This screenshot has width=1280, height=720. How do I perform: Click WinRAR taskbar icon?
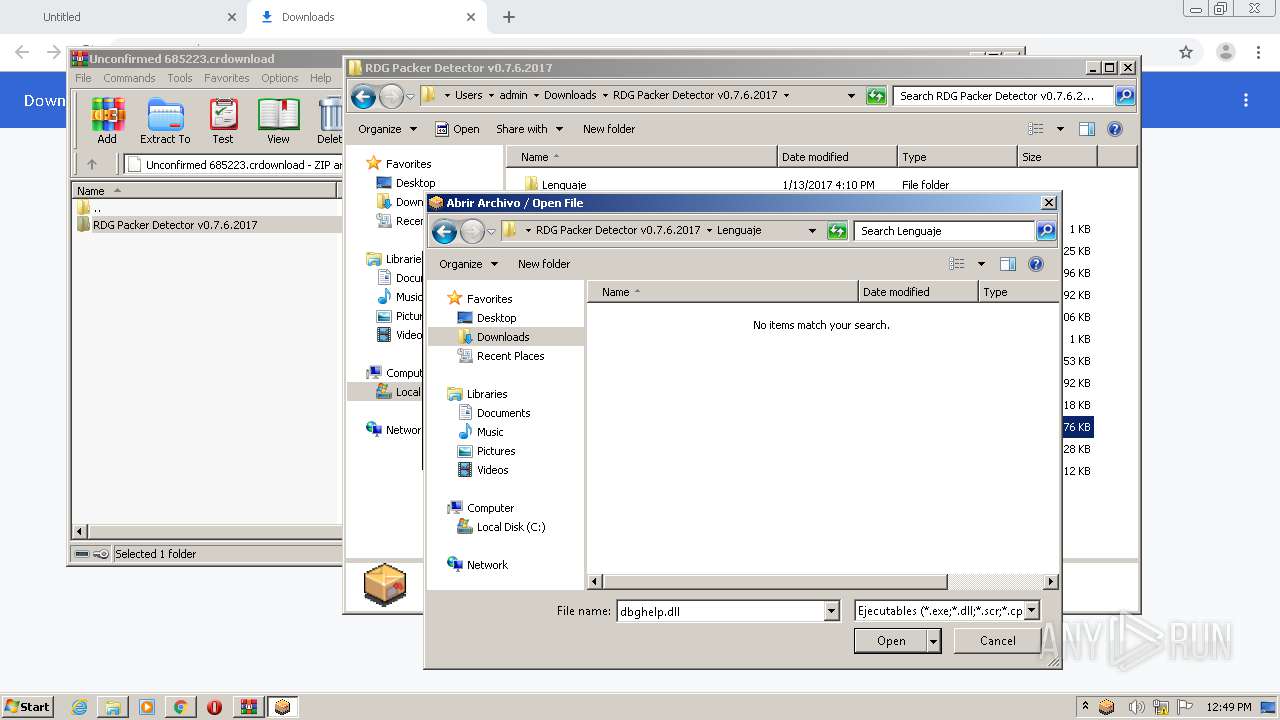(x=248, y=707)
